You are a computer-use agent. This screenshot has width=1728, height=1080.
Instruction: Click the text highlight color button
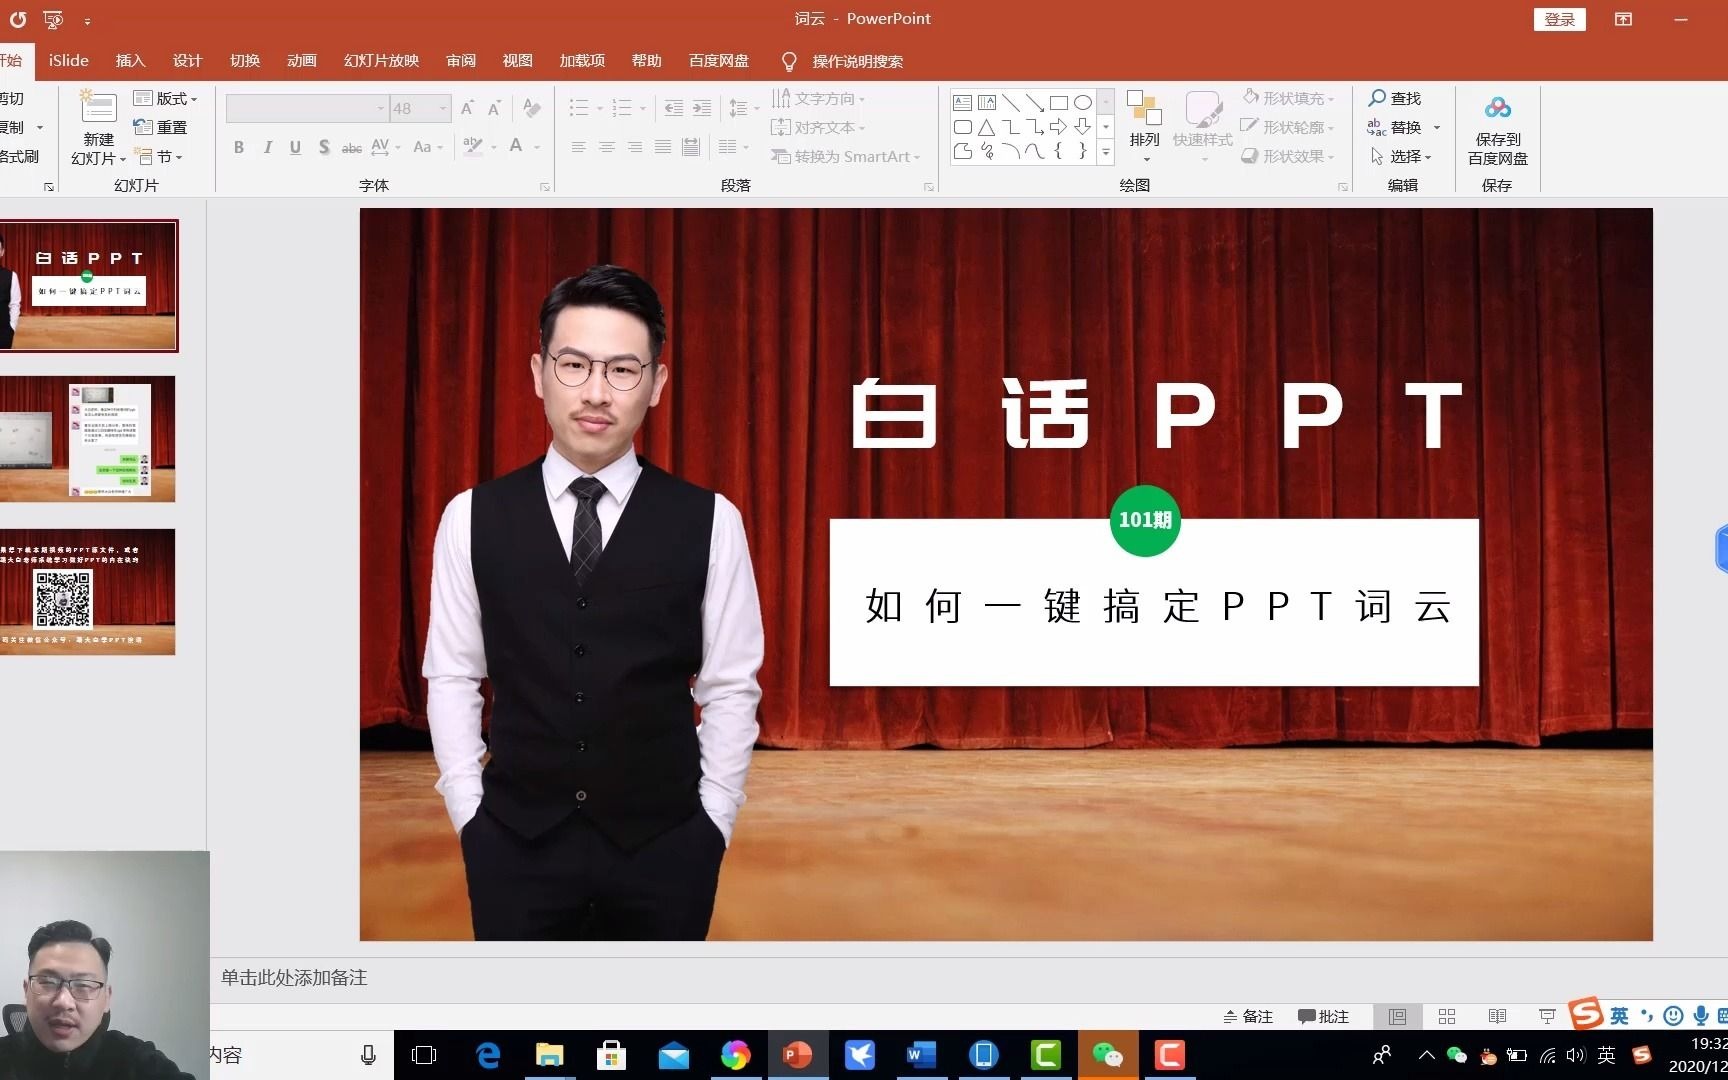pos(473,147)
